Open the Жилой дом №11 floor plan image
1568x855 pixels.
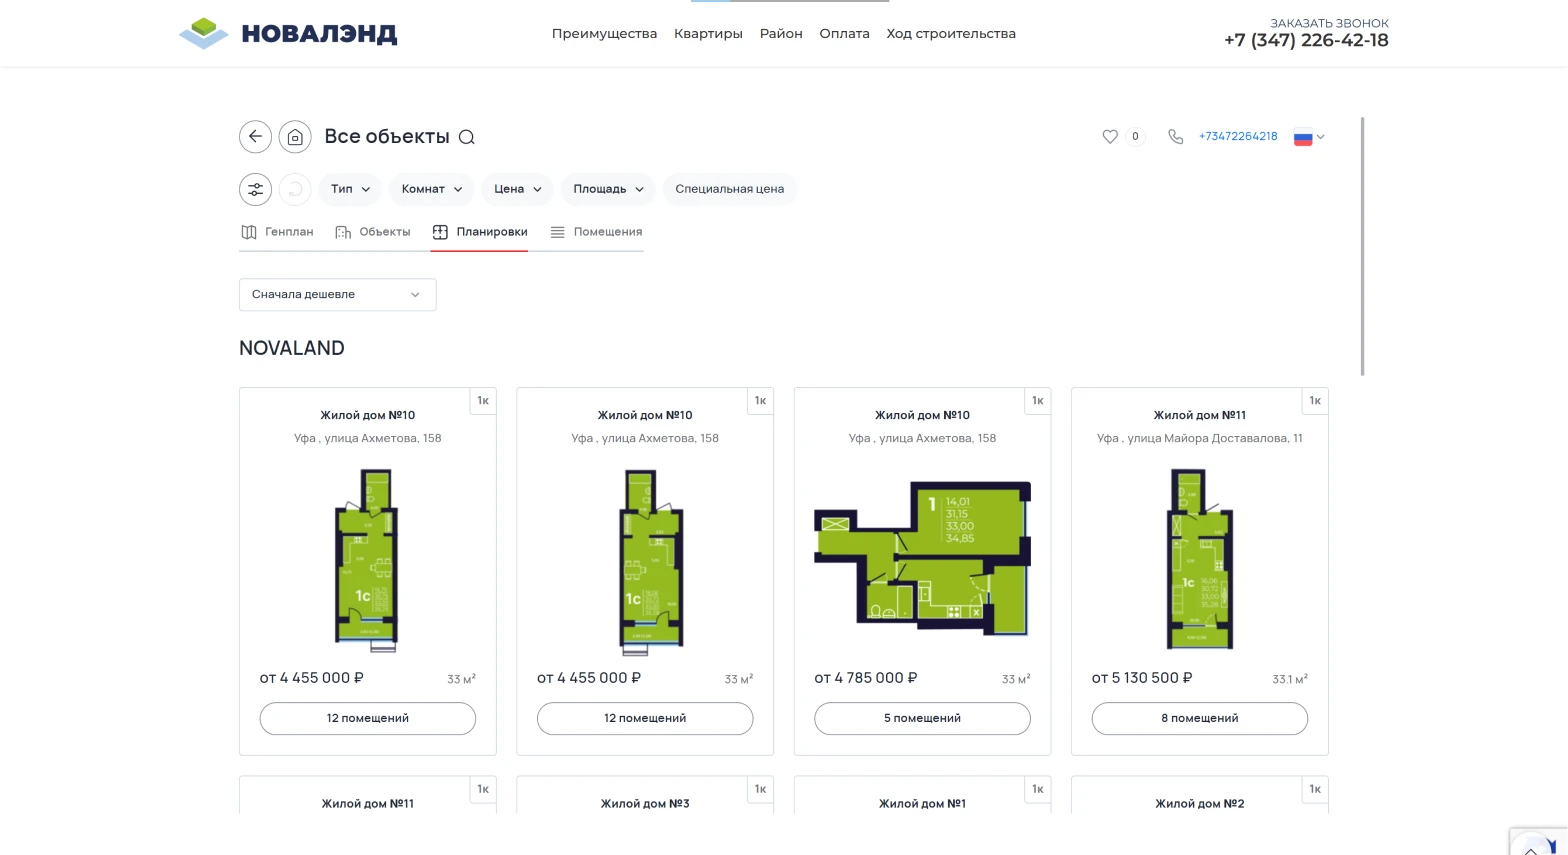pos(1200,560)
